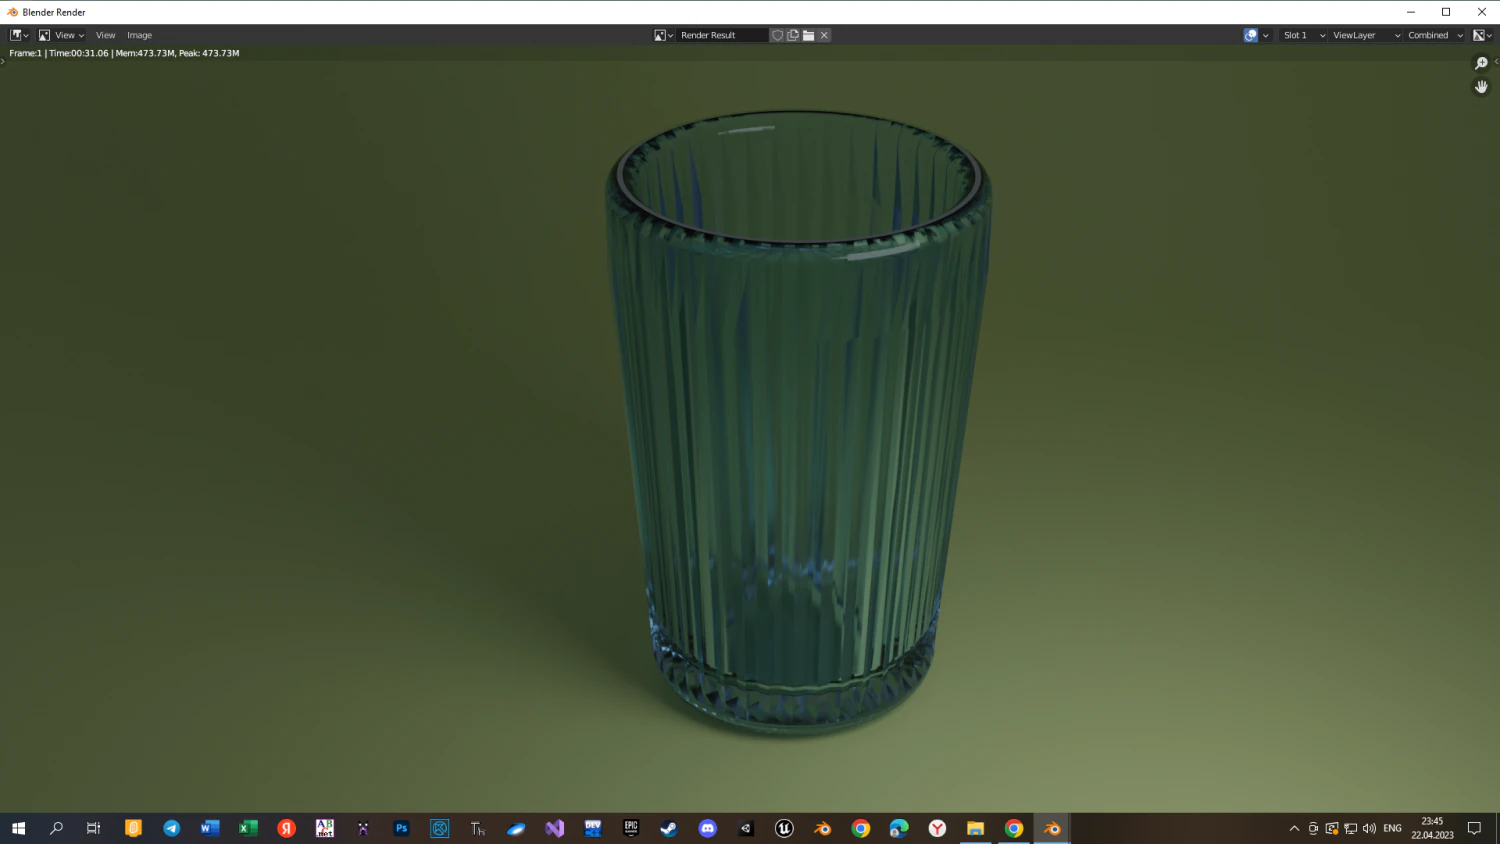
Task: Open the Slot 1 dropdown
Action: click(x=1303, y=35)
